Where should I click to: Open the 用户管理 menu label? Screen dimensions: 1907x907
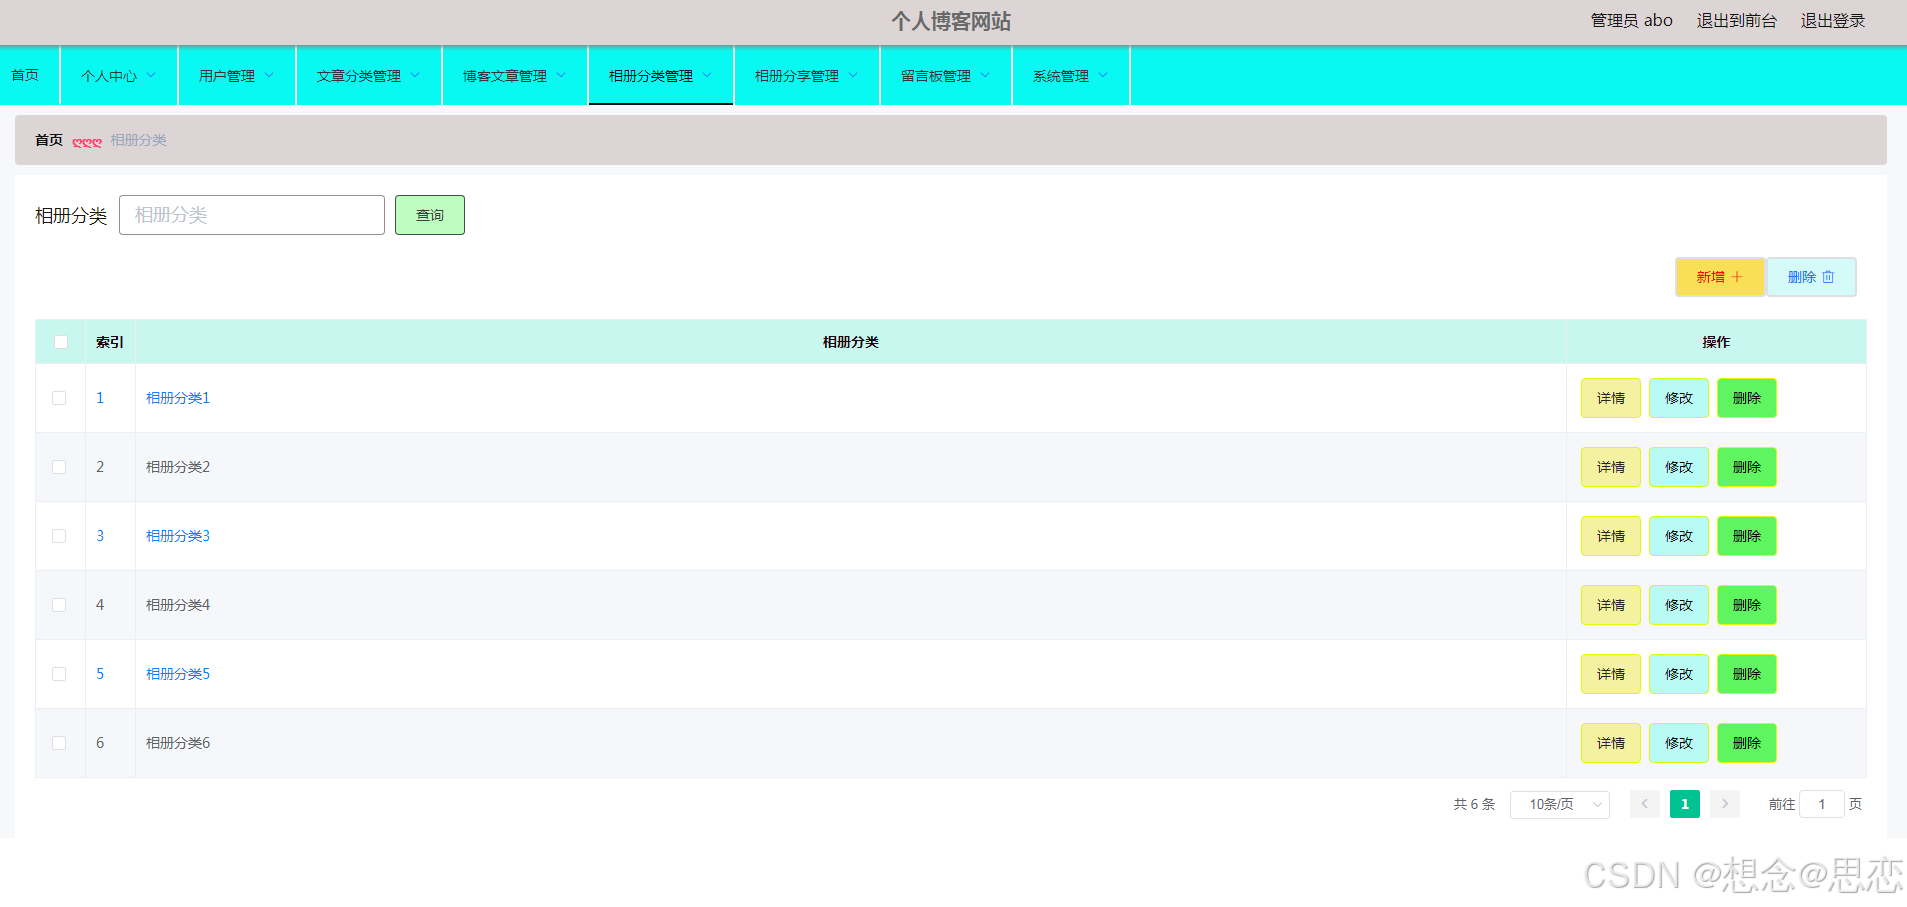pos(227,76)
